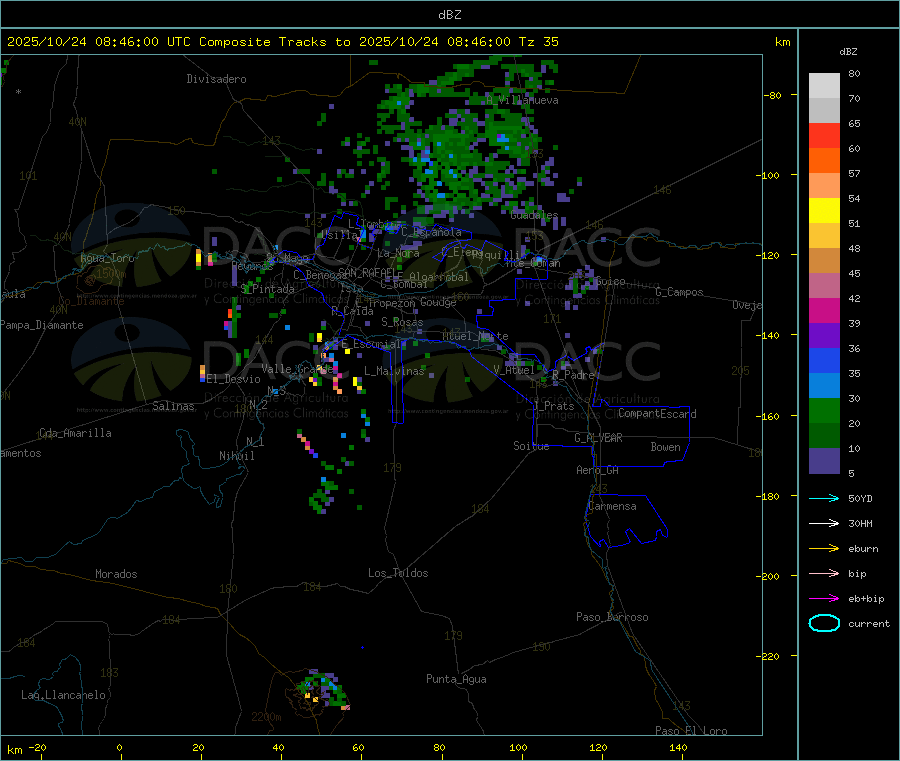Click the '100' tick on bottom axis
900x761 pixels.
click(518, 747)
